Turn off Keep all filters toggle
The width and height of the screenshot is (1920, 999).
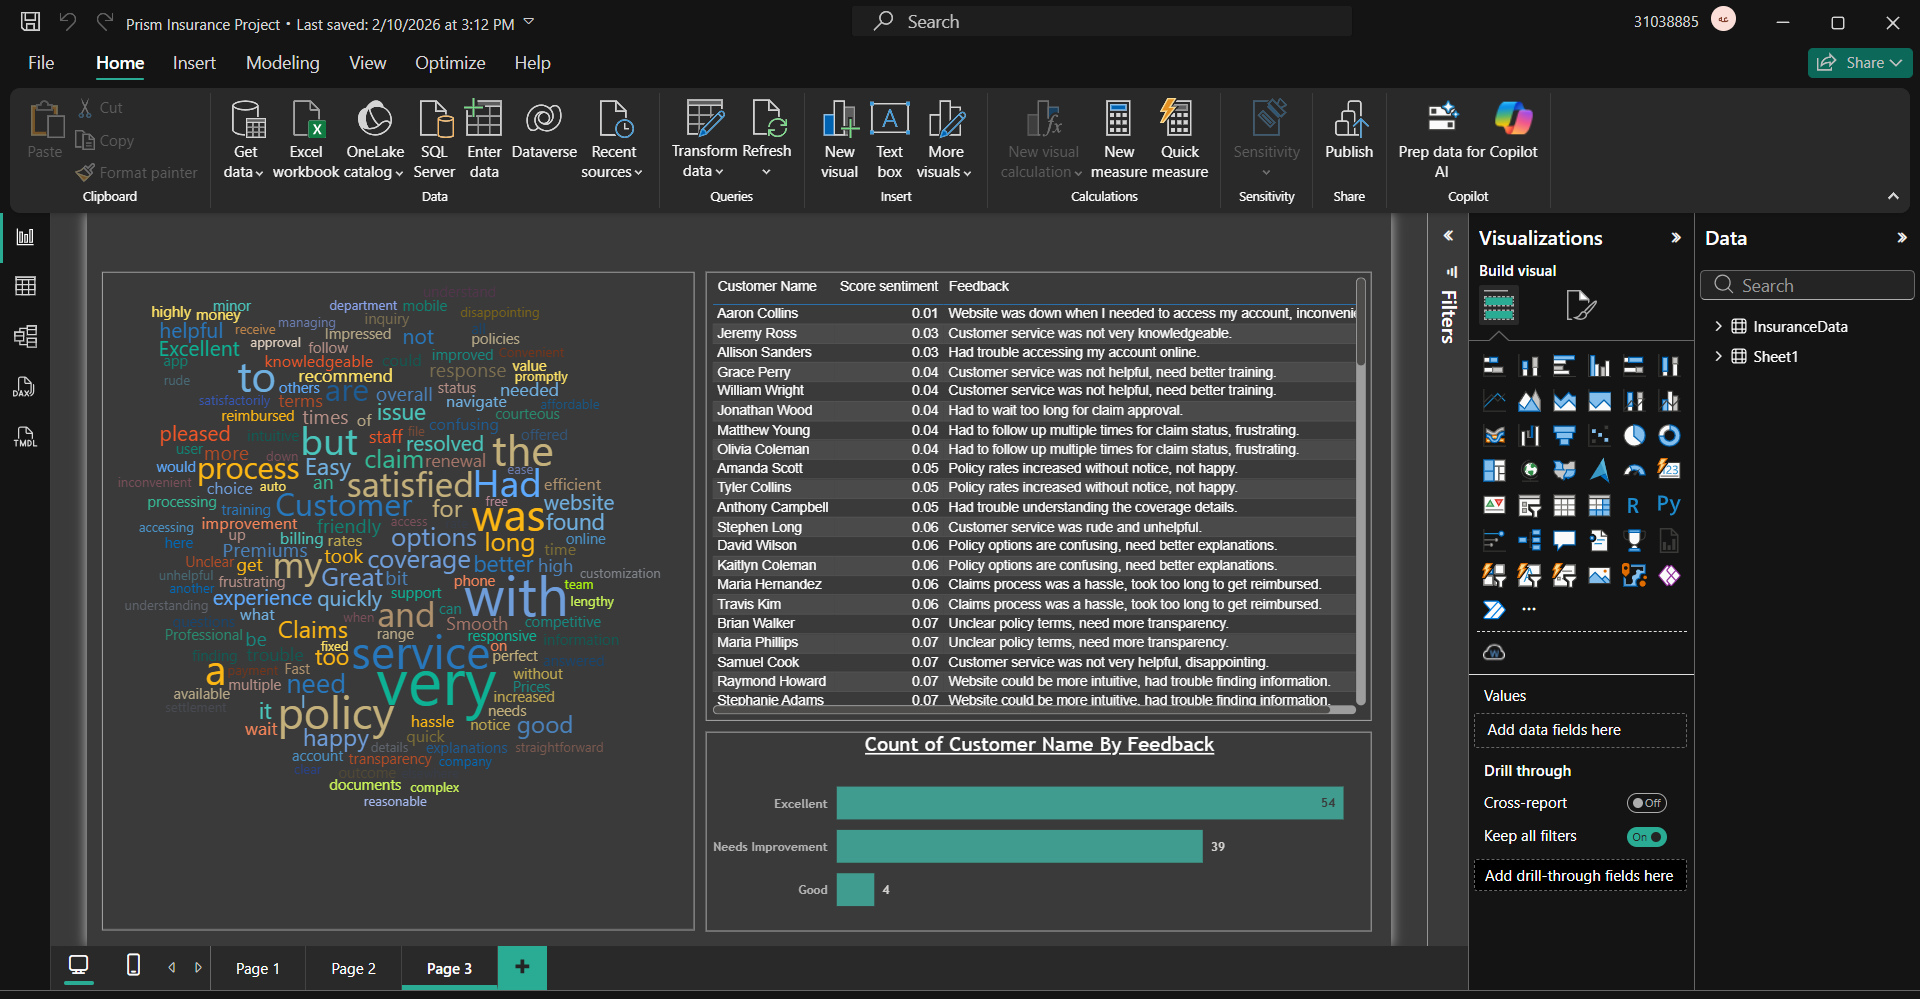point(1646,837)
